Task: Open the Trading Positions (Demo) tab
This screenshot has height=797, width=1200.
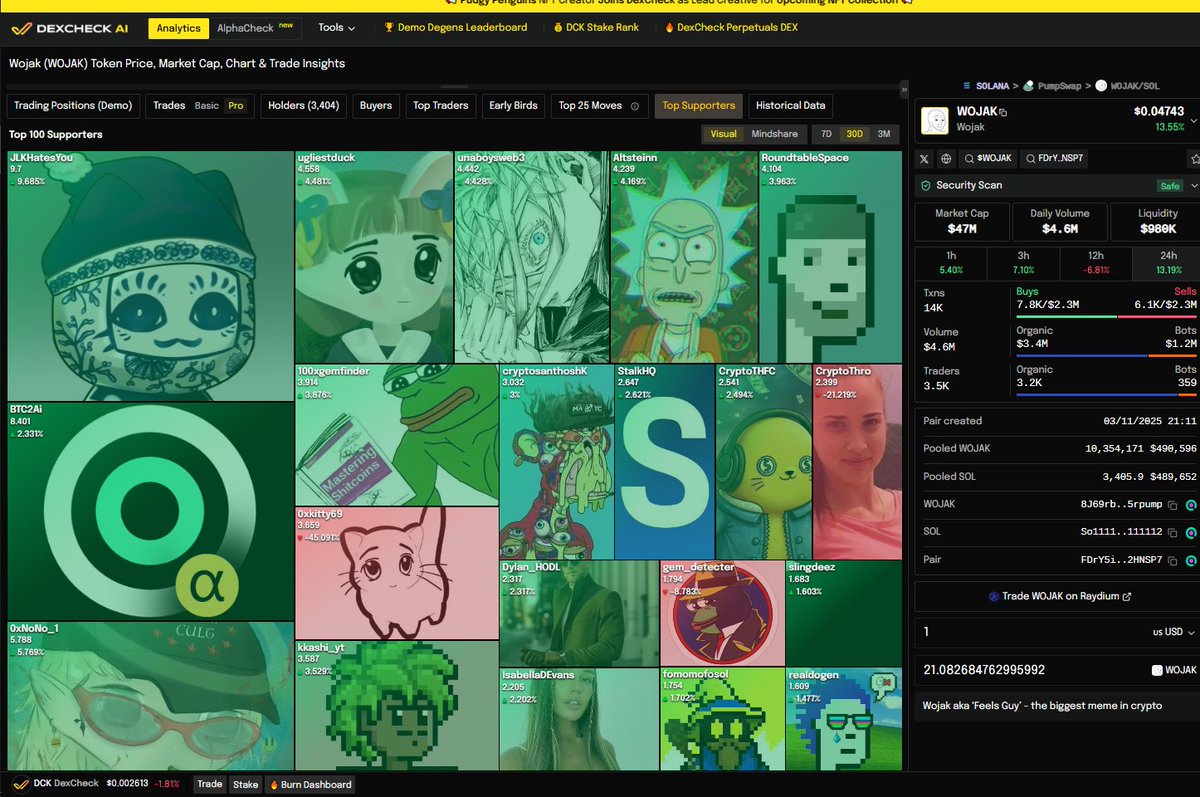Action: [73, 106]
